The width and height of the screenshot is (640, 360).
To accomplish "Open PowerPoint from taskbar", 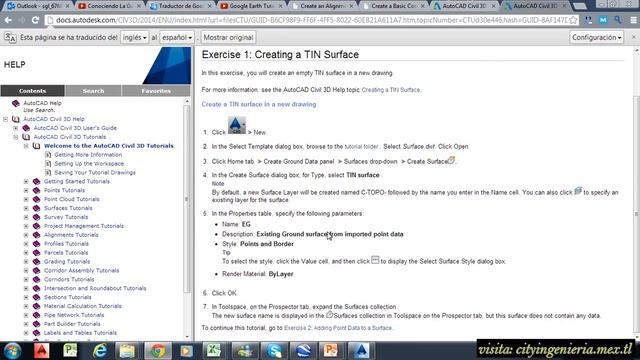I will point(331,351).
